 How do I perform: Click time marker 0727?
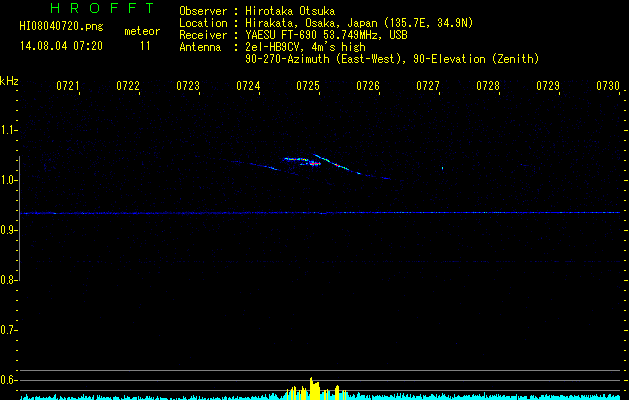(428, 86)
